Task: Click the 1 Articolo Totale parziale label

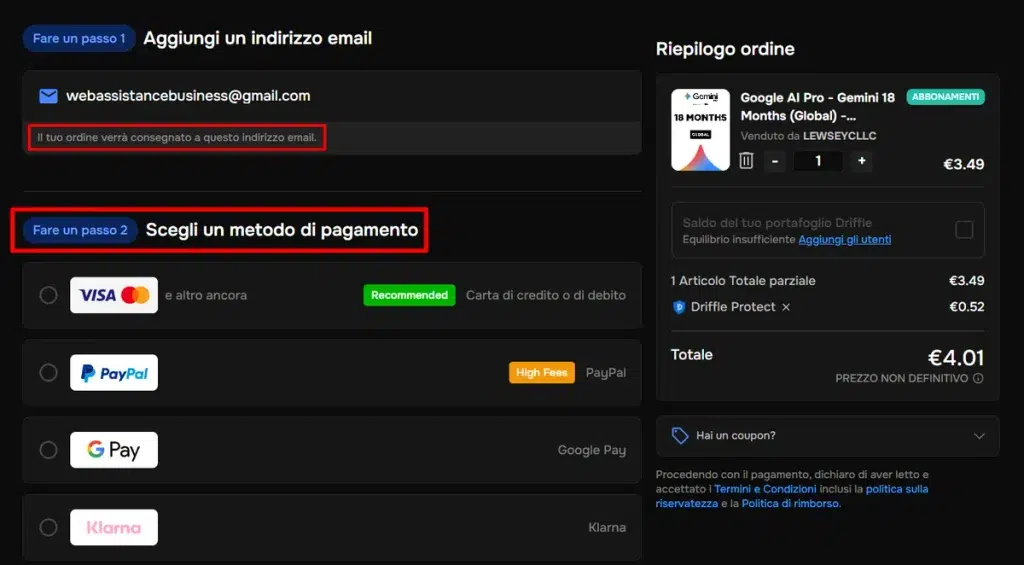Action: point(743,281)
